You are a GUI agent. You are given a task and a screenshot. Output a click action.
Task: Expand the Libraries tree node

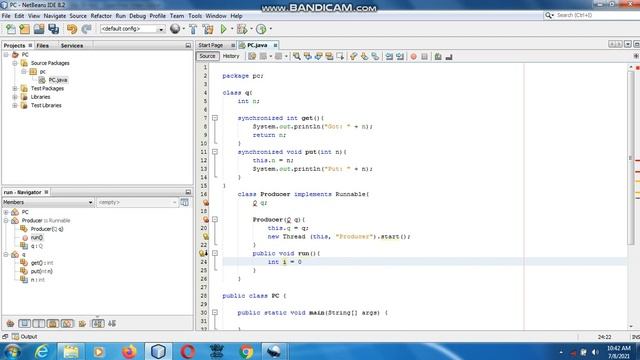click(15, 97)
